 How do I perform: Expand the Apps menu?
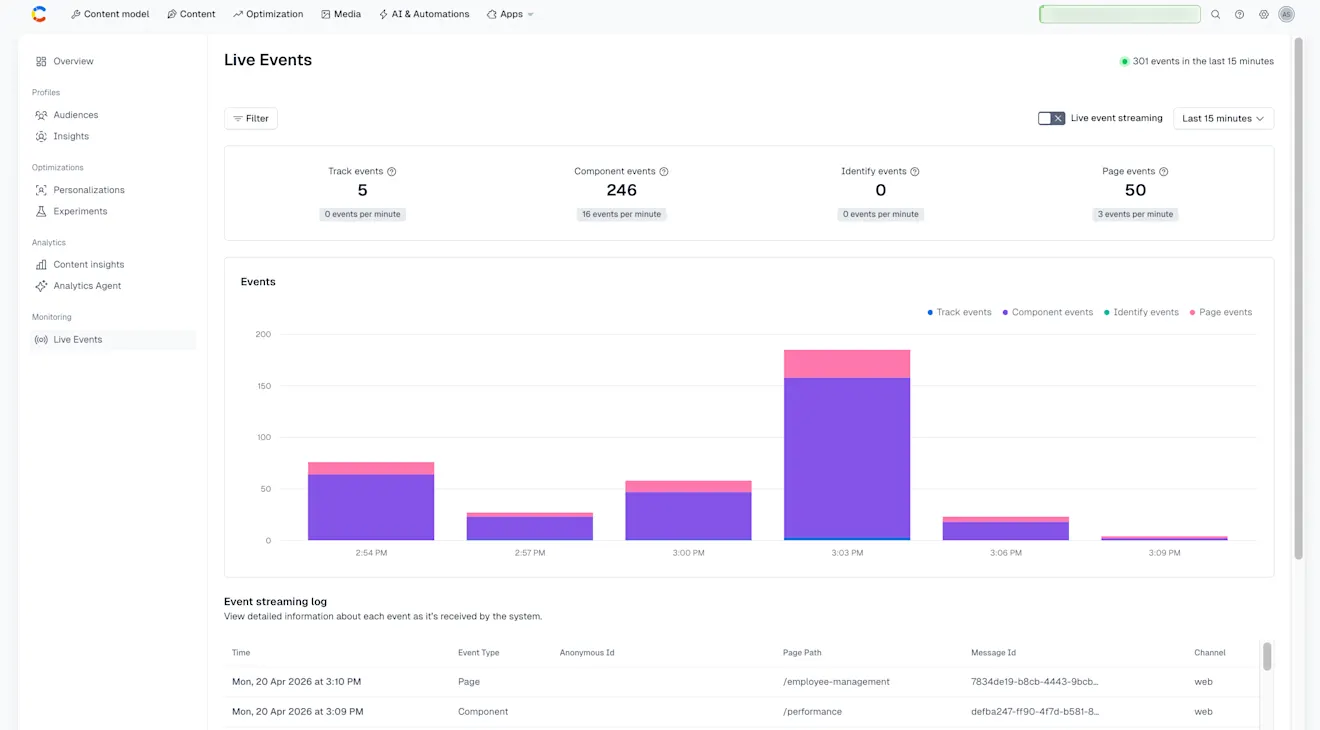point(510,14)
